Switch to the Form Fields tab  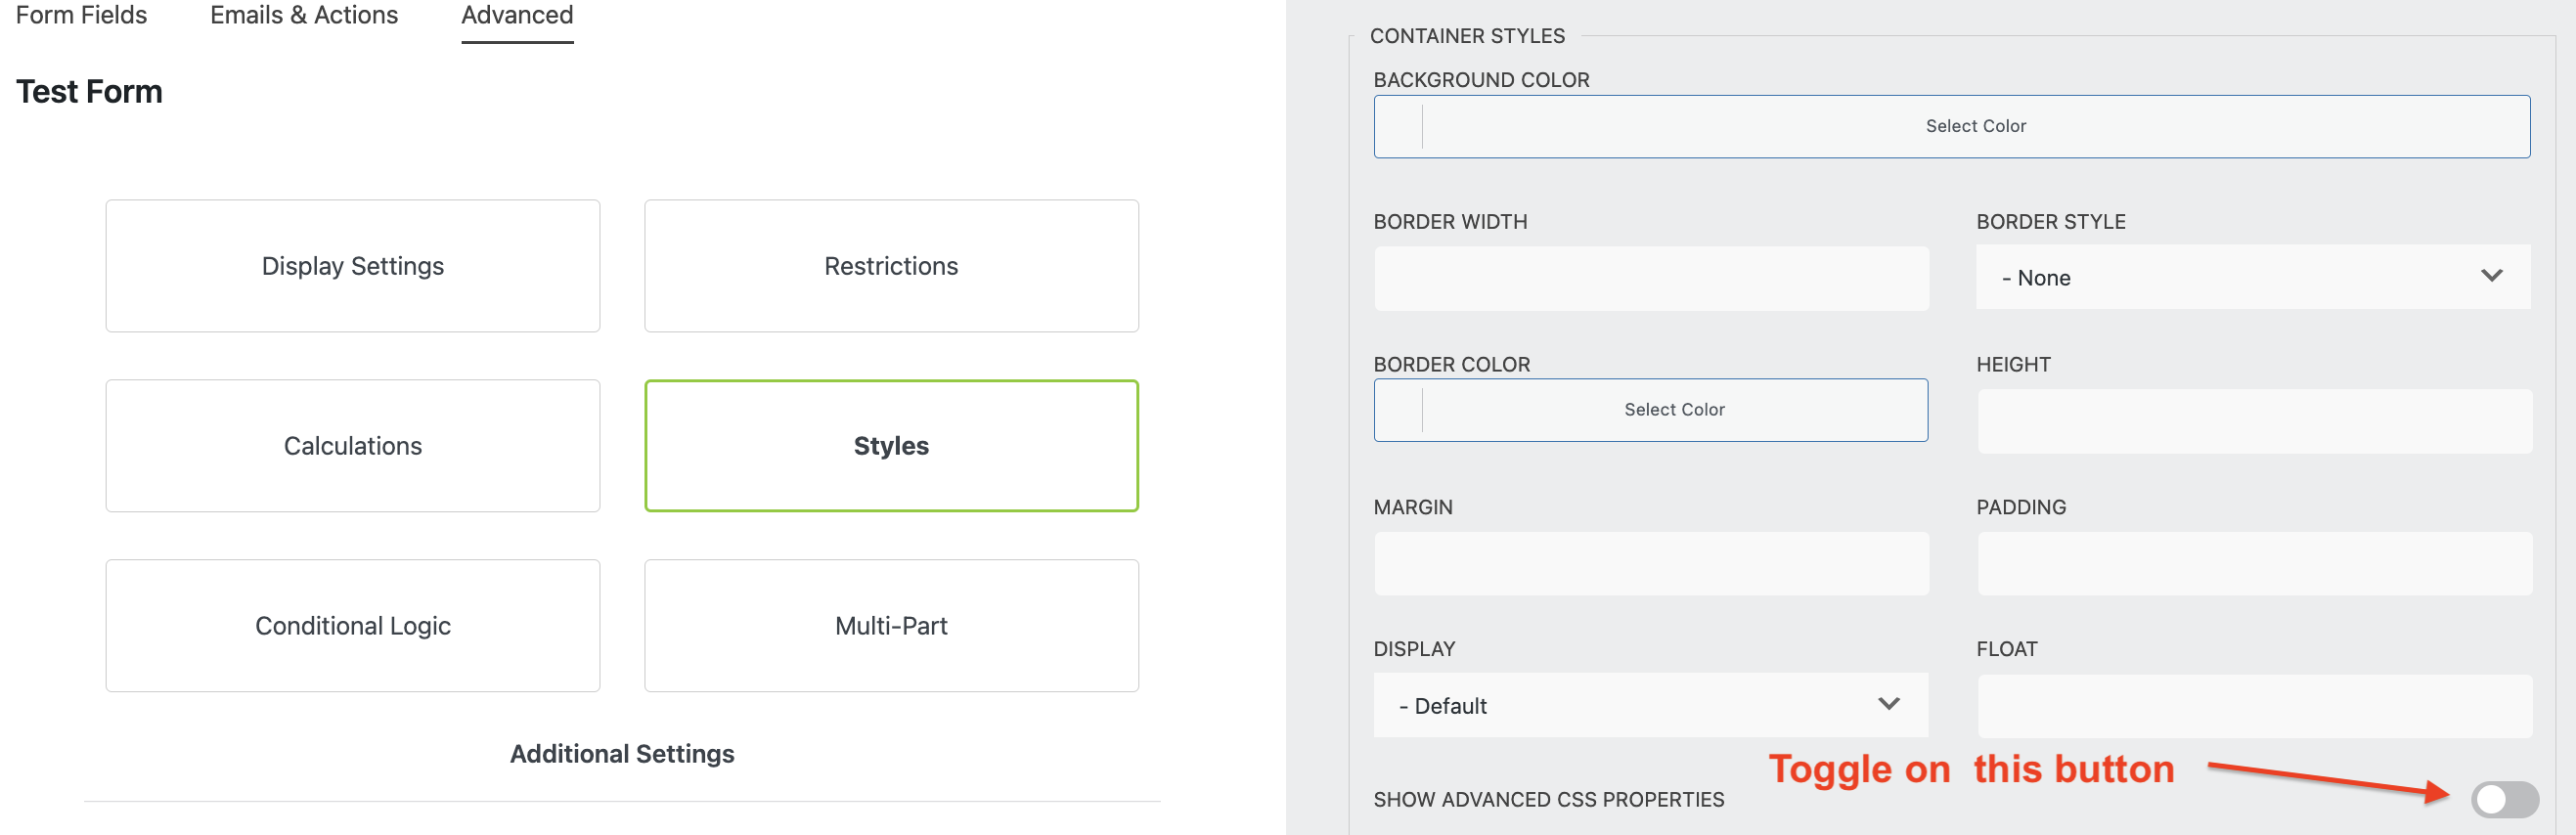pyautogui.click(x=81, y=15)
